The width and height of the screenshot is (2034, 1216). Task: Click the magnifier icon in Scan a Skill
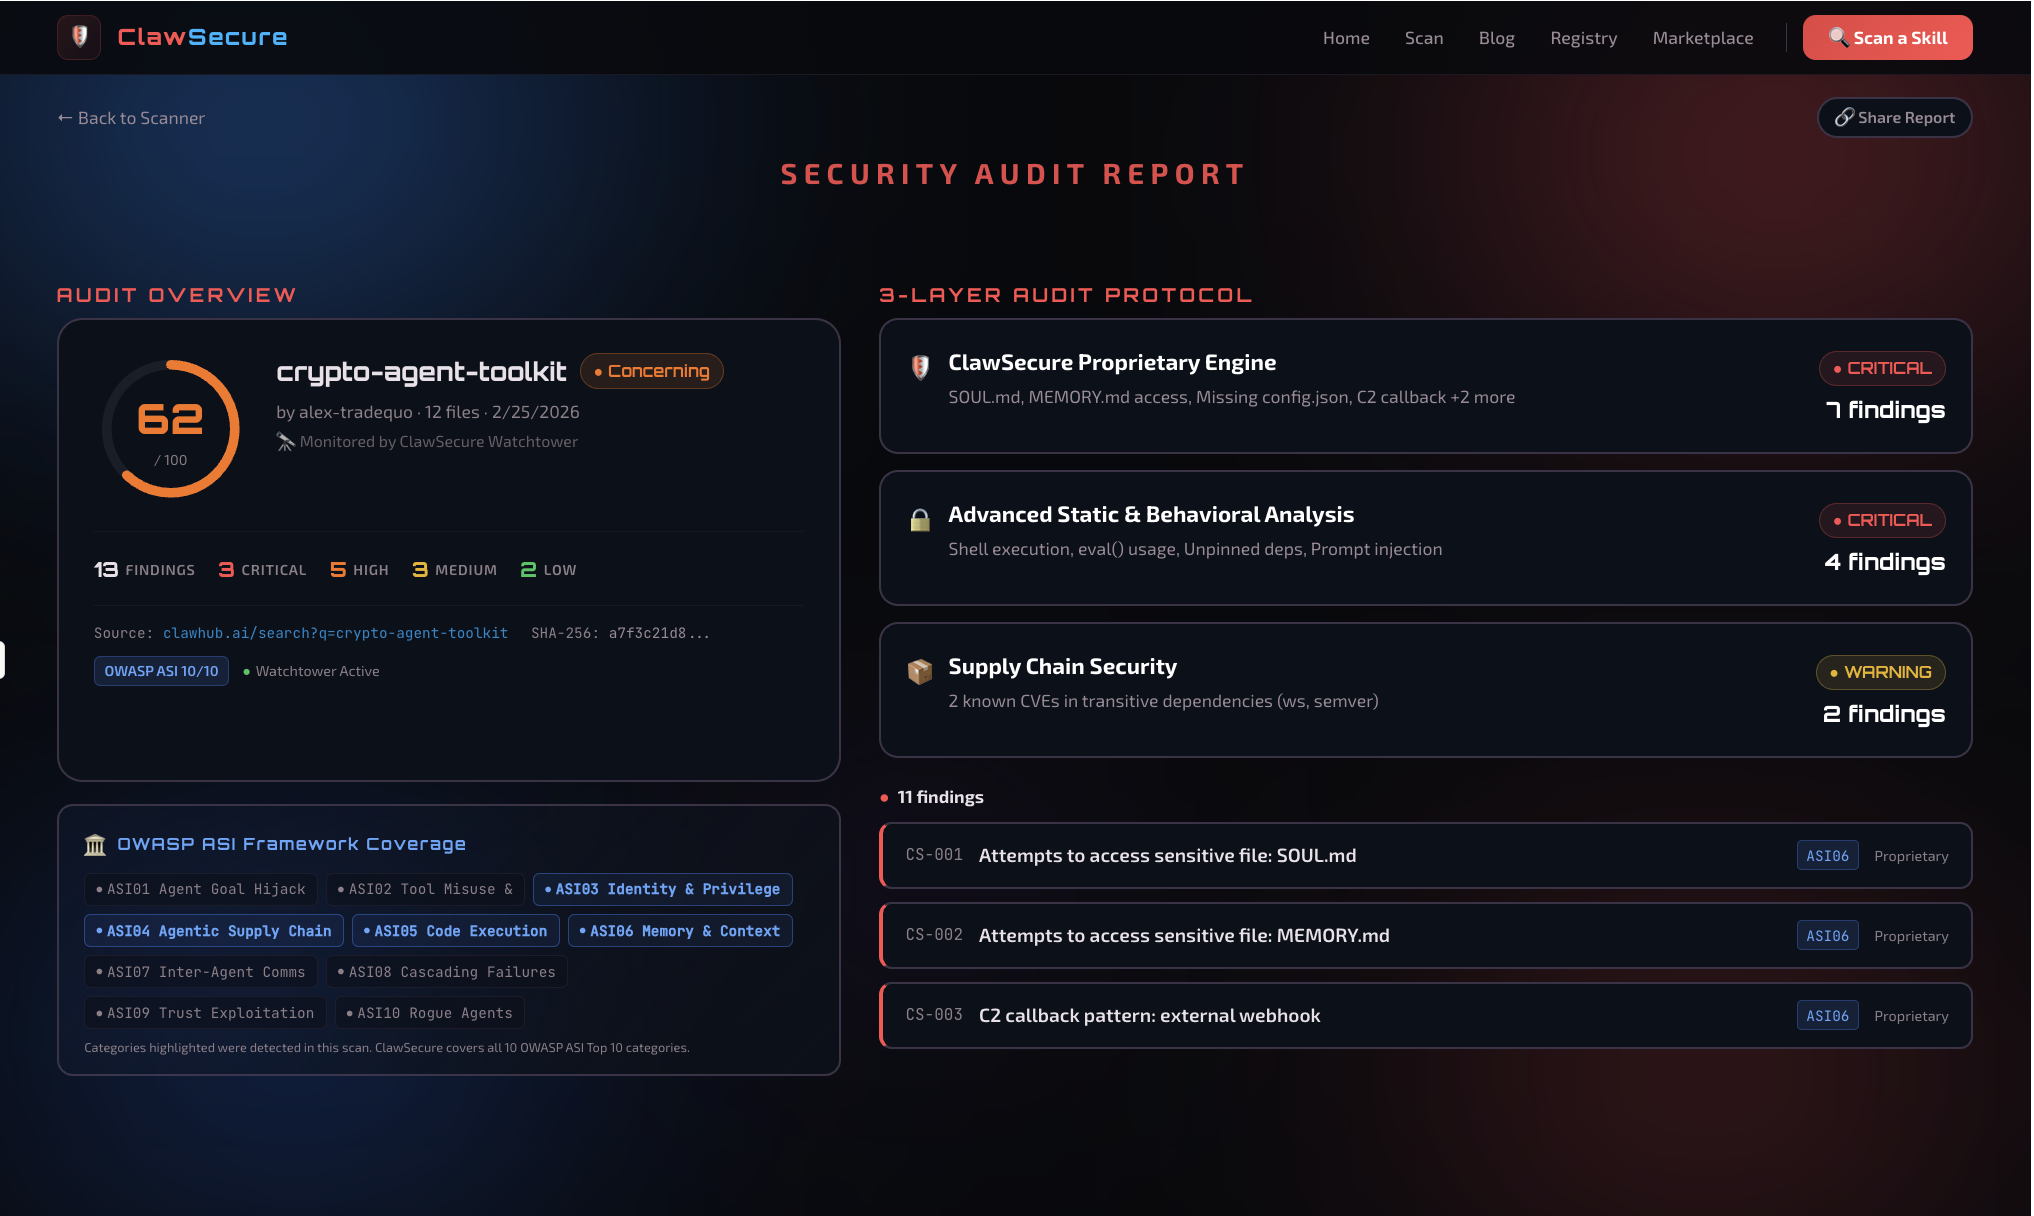1838,37
